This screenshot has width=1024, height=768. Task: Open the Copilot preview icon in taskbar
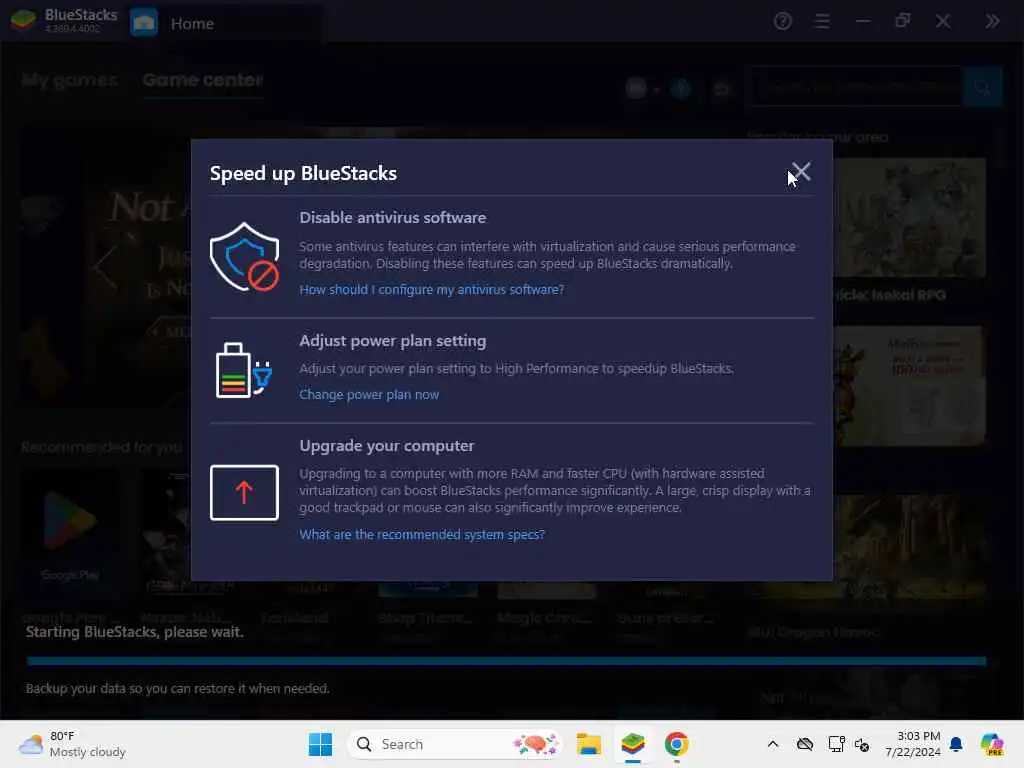992,744
